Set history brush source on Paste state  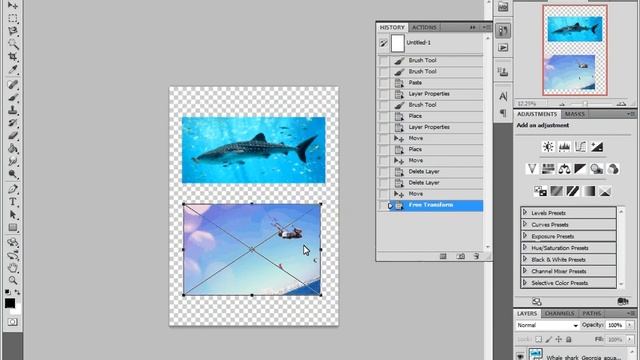pyautogui.click(x=384, y=83)
